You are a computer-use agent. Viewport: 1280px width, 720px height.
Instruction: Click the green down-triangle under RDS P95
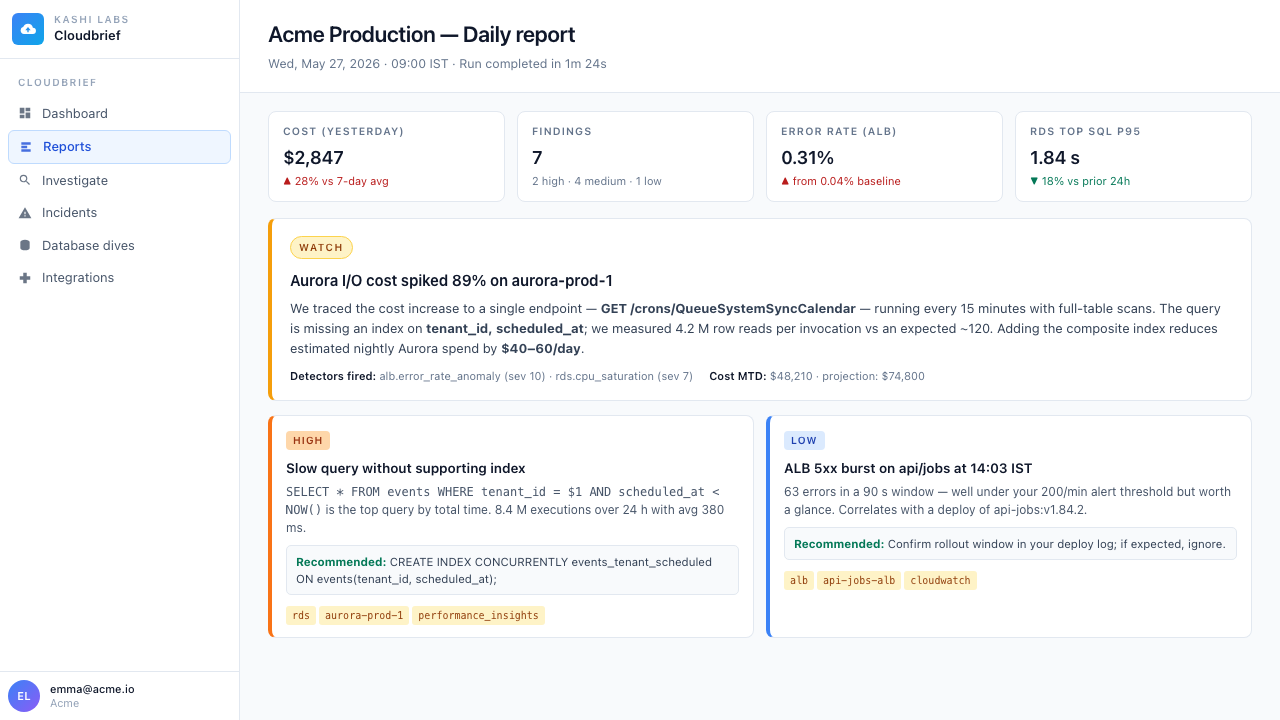pos(1034,181)
